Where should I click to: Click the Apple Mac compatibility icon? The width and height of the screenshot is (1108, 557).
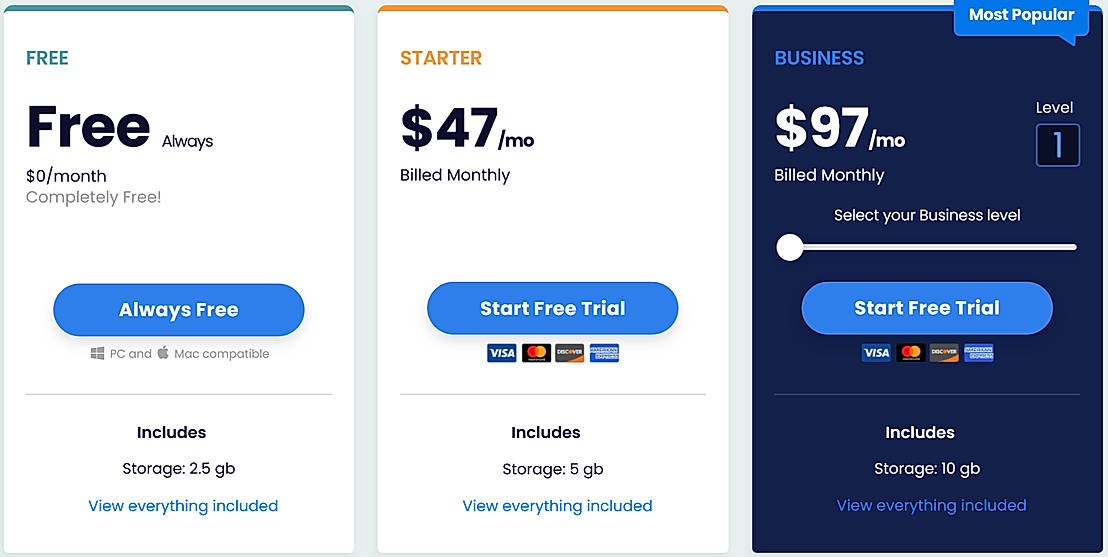point(163,352)
